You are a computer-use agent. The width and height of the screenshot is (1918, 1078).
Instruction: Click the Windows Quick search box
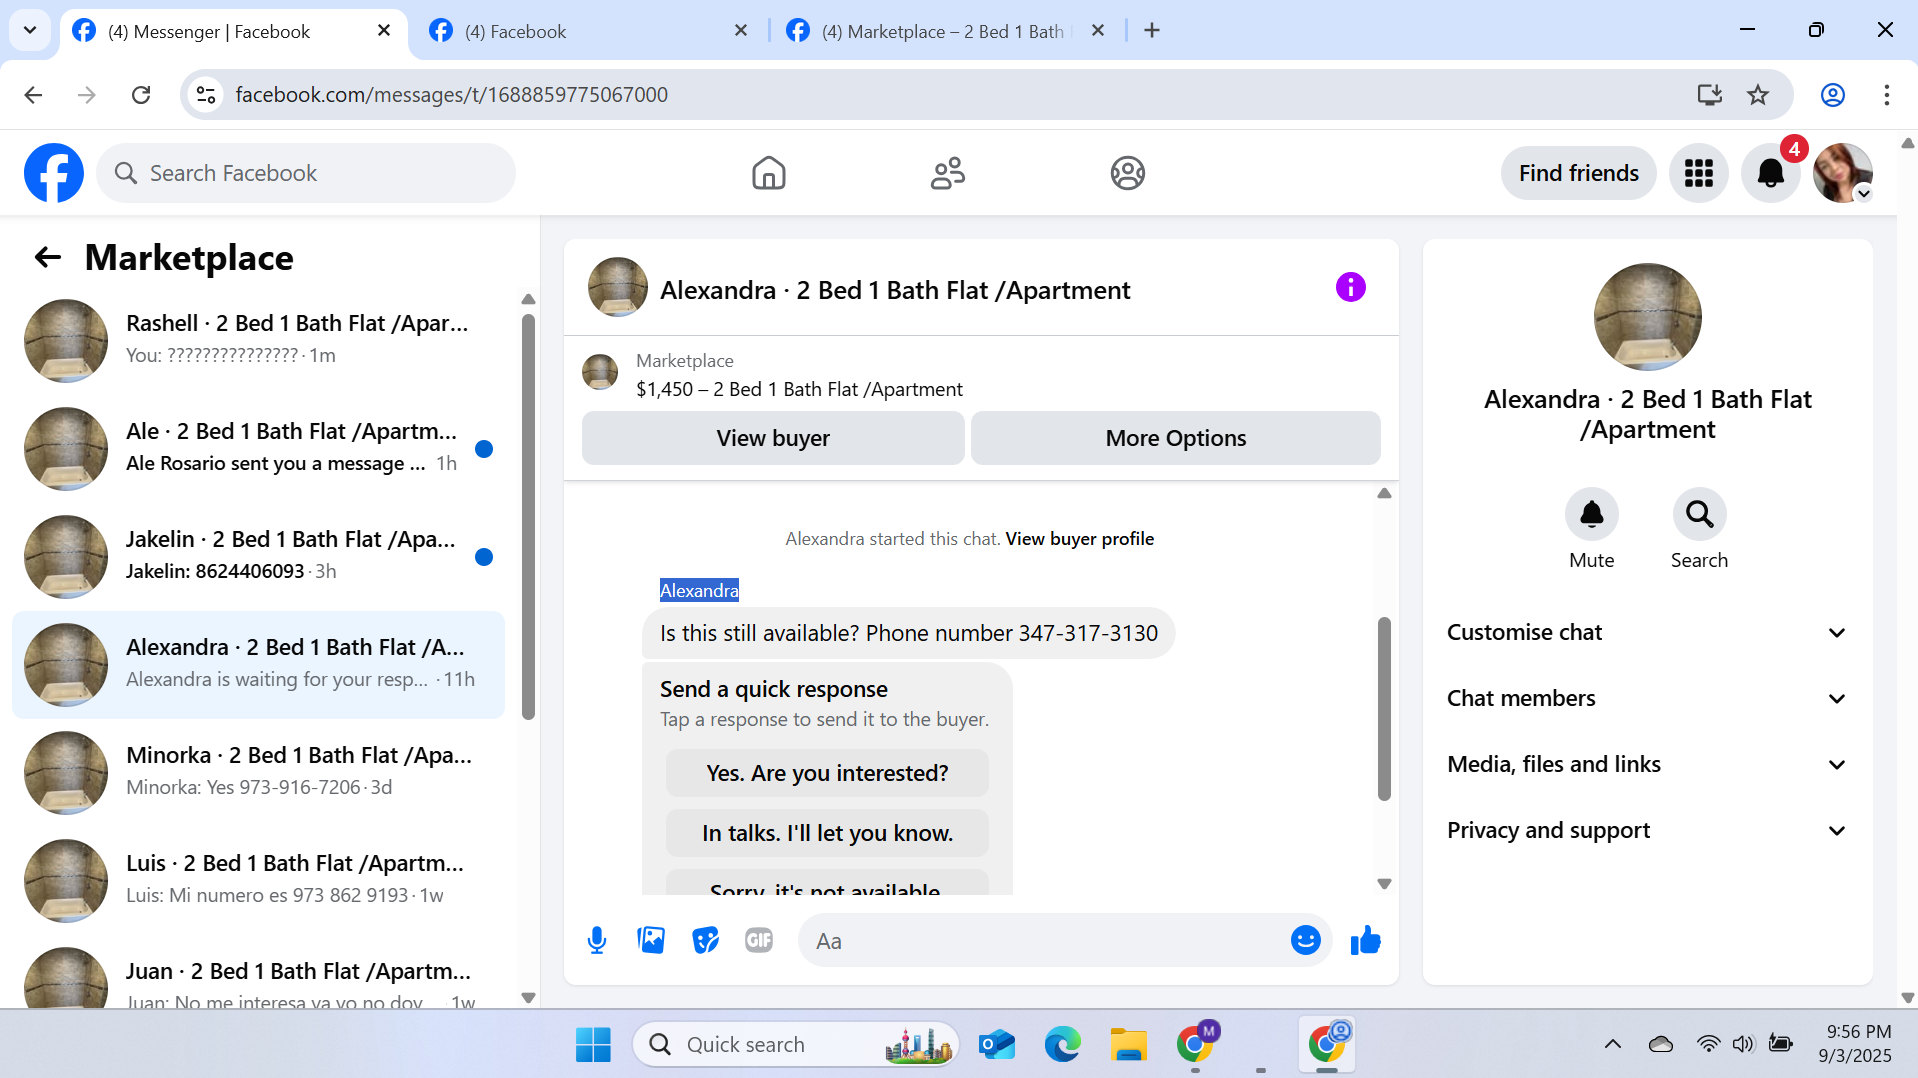[796, 1044]
